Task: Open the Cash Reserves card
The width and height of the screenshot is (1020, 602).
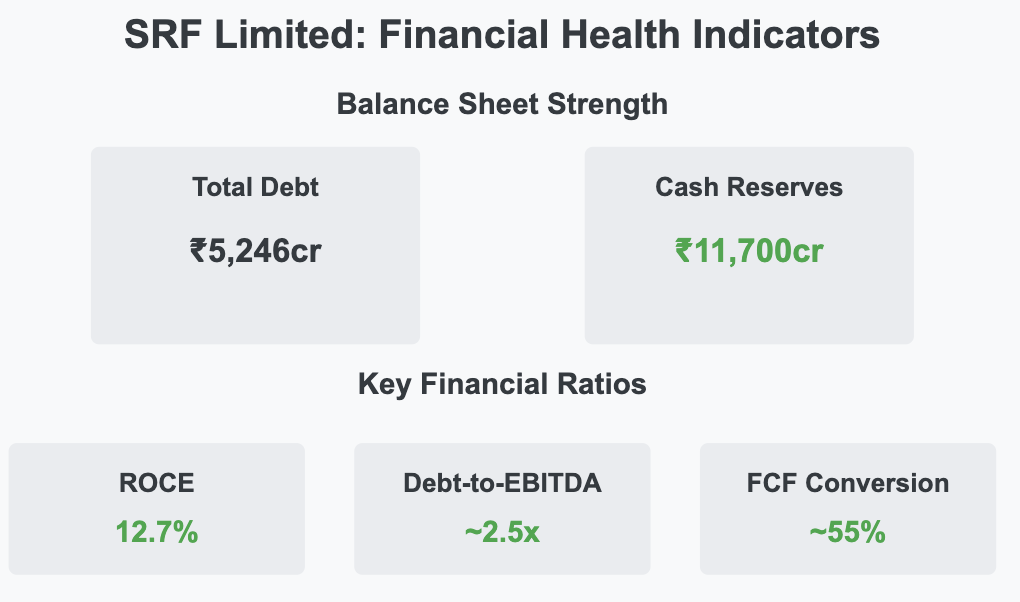Action: (749, 245)
